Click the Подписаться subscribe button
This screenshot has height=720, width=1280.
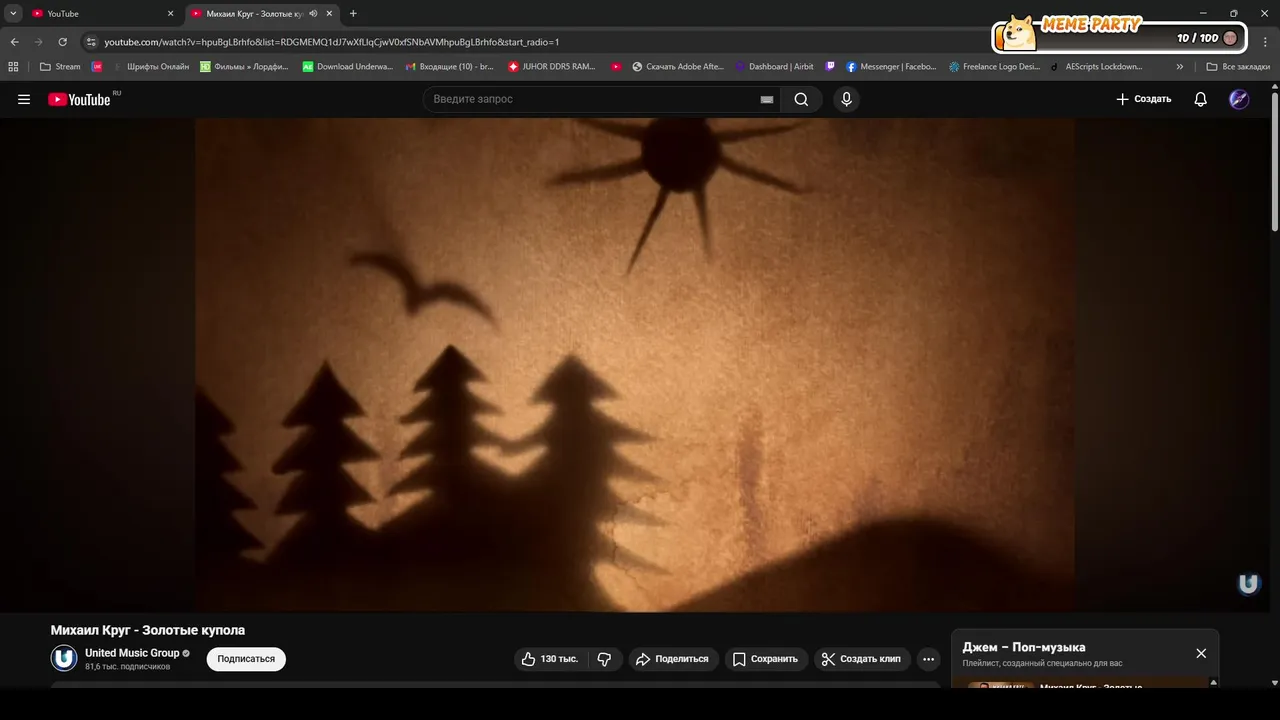(246, 659)
